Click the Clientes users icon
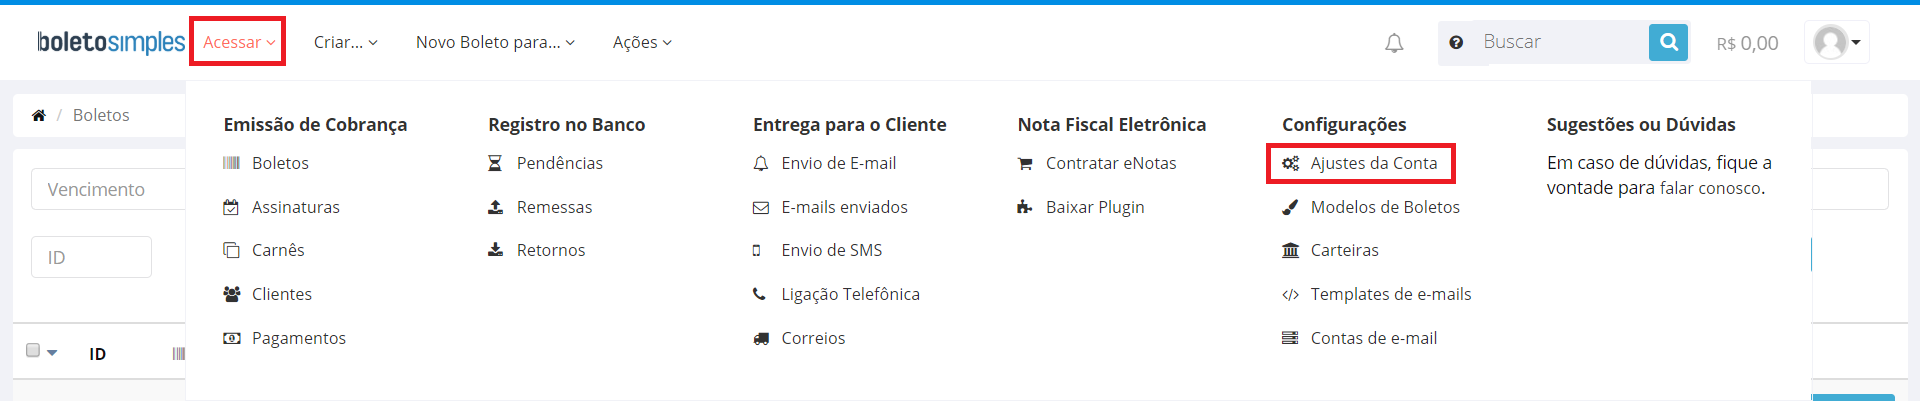The image size is (1920, 401). tap(232, 294)
